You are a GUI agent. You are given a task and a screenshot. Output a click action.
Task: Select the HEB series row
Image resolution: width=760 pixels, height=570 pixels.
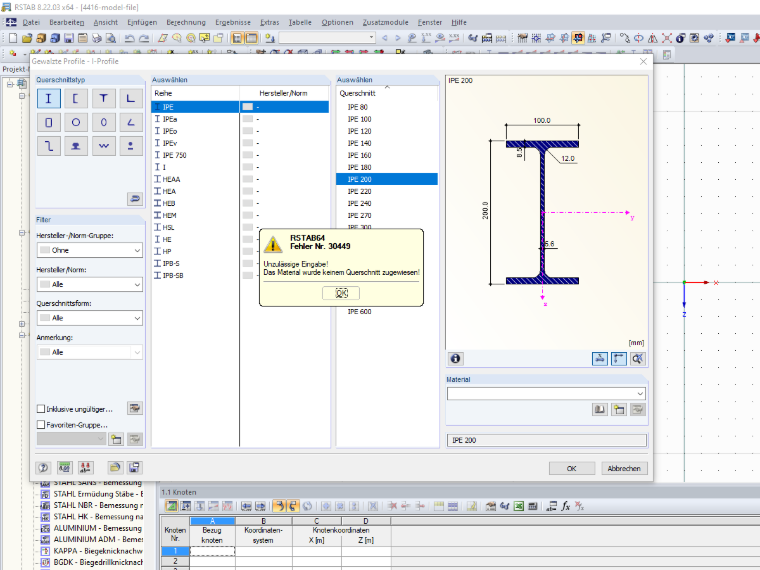coord(240,203)
